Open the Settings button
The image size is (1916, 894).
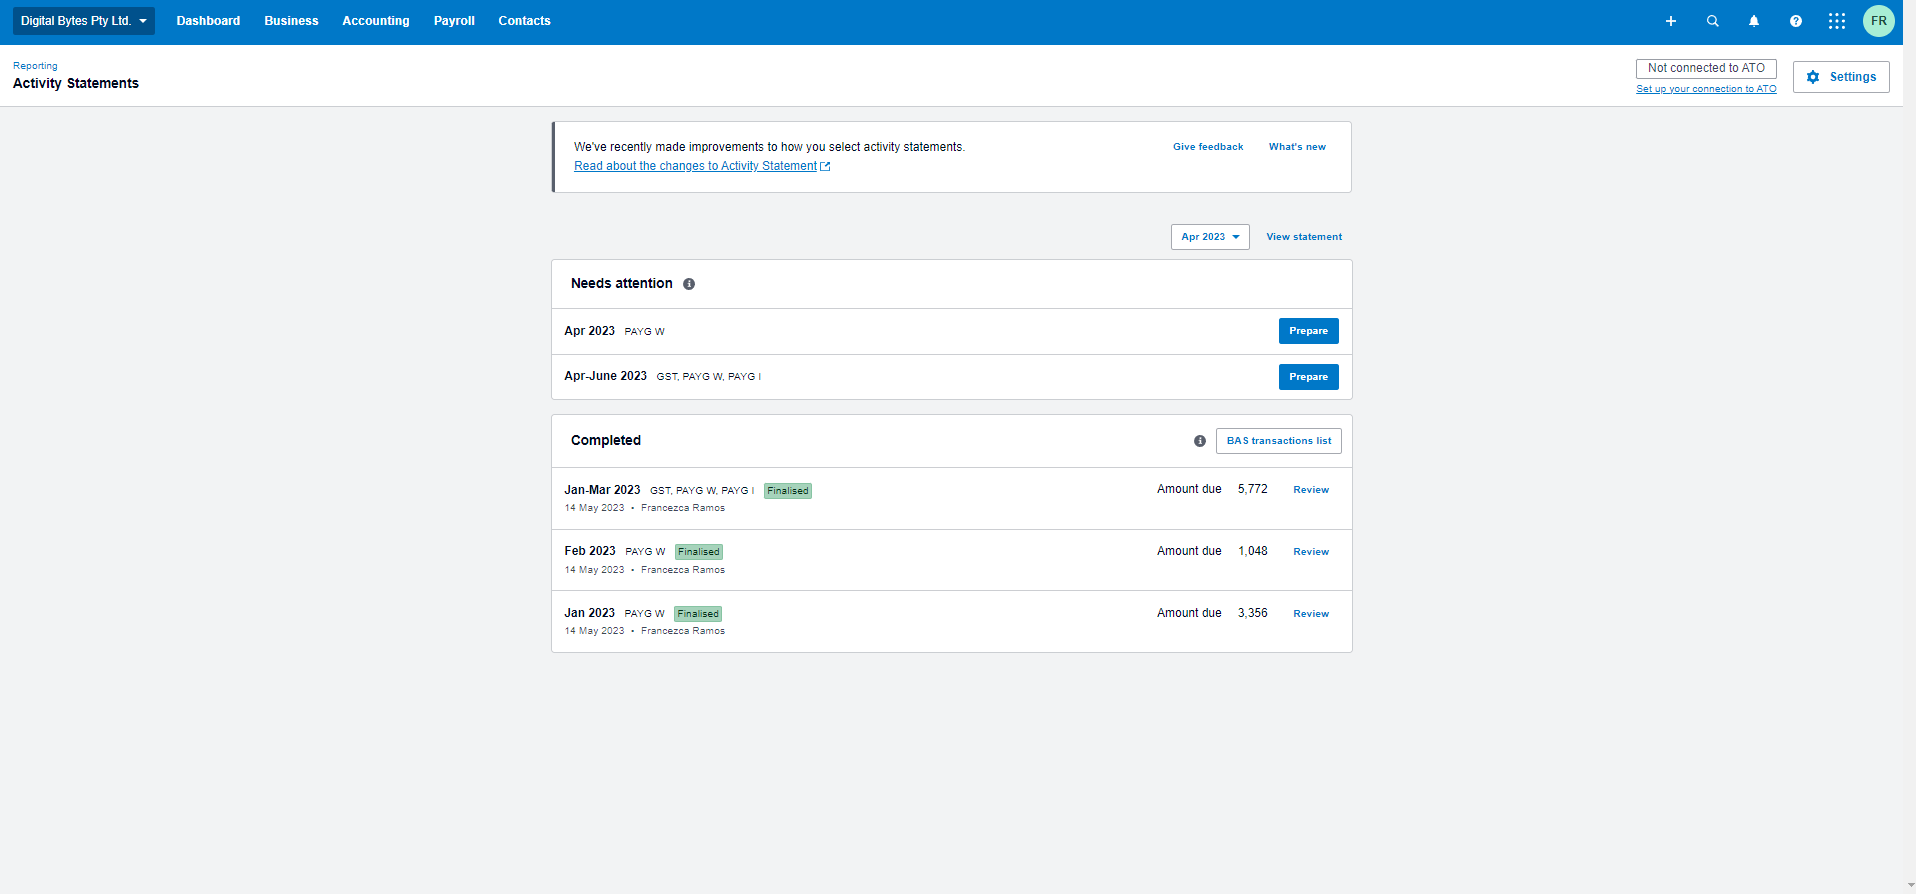coord(1841,77)
